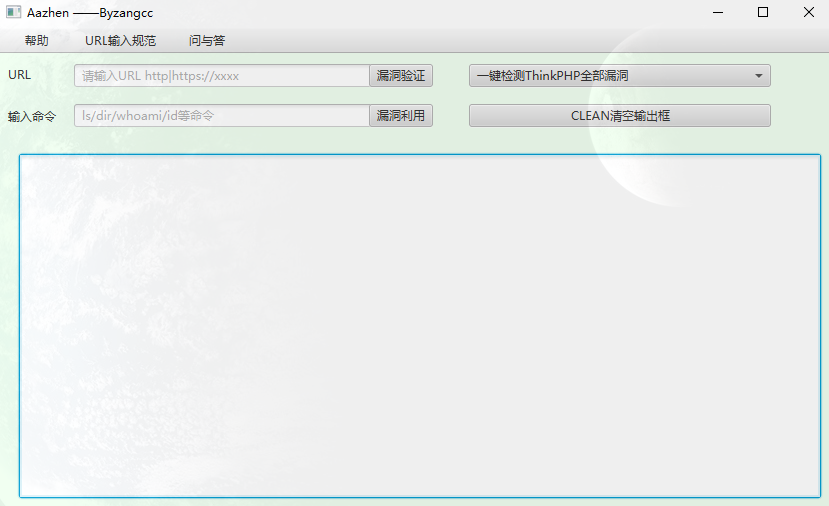Image resolution: width=829 pixels, height=506 pixels.
Task: Click the URL label text
Action: click(20, 75)
